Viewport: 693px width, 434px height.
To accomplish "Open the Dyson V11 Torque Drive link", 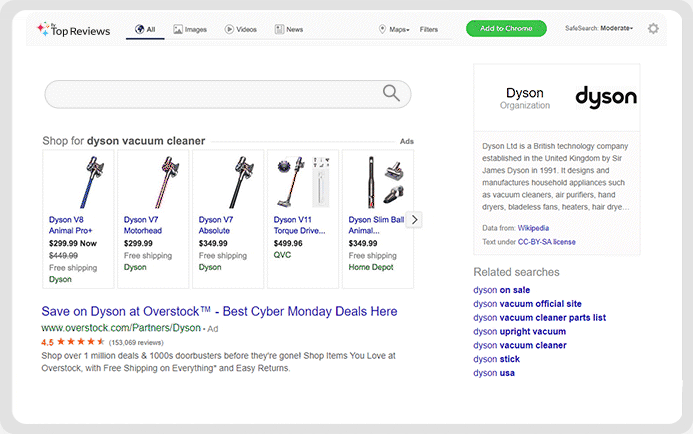I will pos(299,225).
